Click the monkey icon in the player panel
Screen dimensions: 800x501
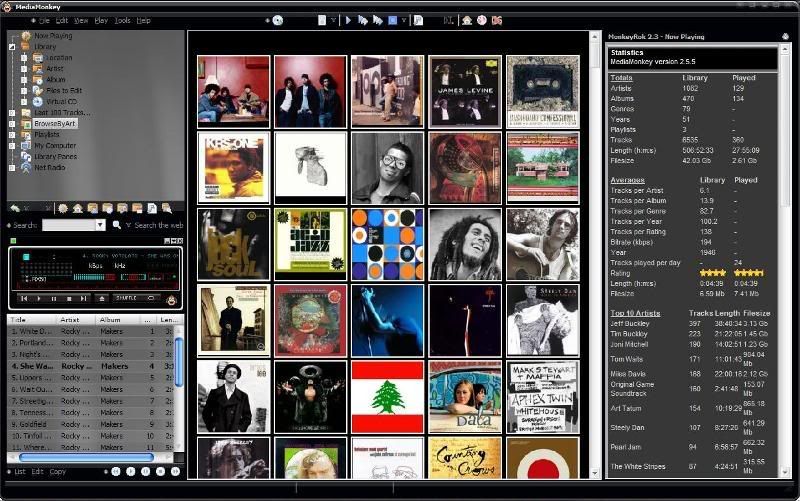(x=171, y=300)
